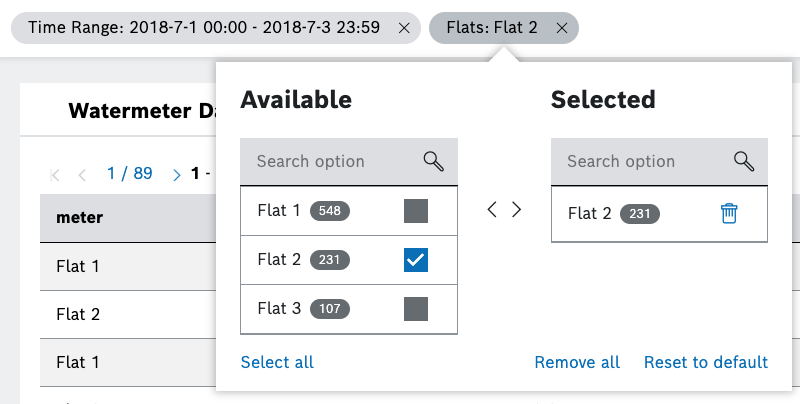The width and height of the screenshot is (800, 404).
Task: Open the Flats: Flat 2 filter chip
Action: pos(492,28)
